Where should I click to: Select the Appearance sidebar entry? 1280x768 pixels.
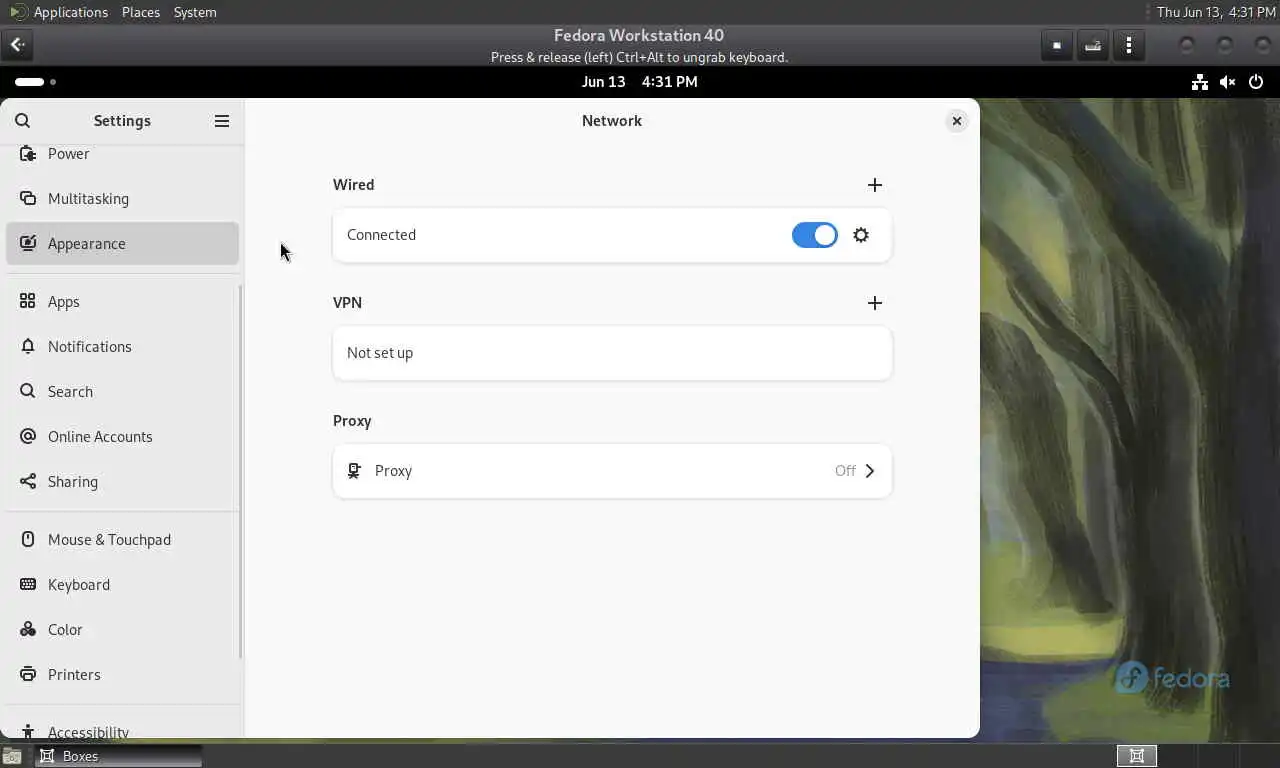point(123,244)
